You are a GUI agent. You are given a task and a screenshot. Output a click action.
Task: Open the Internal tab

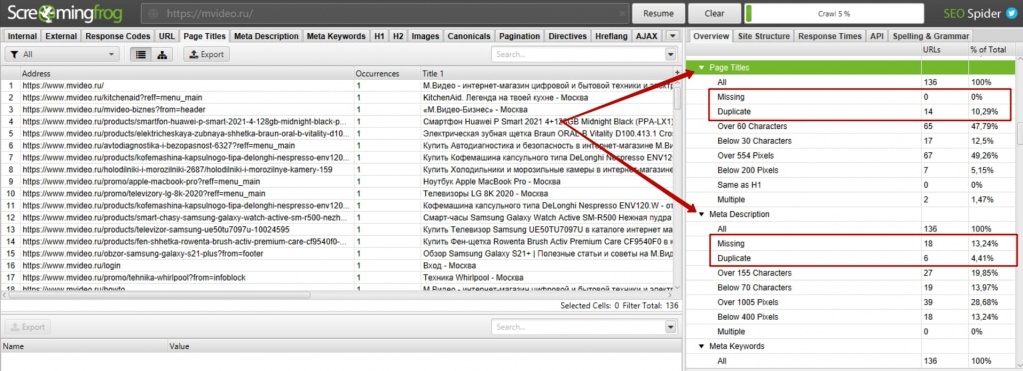[22, 37]
